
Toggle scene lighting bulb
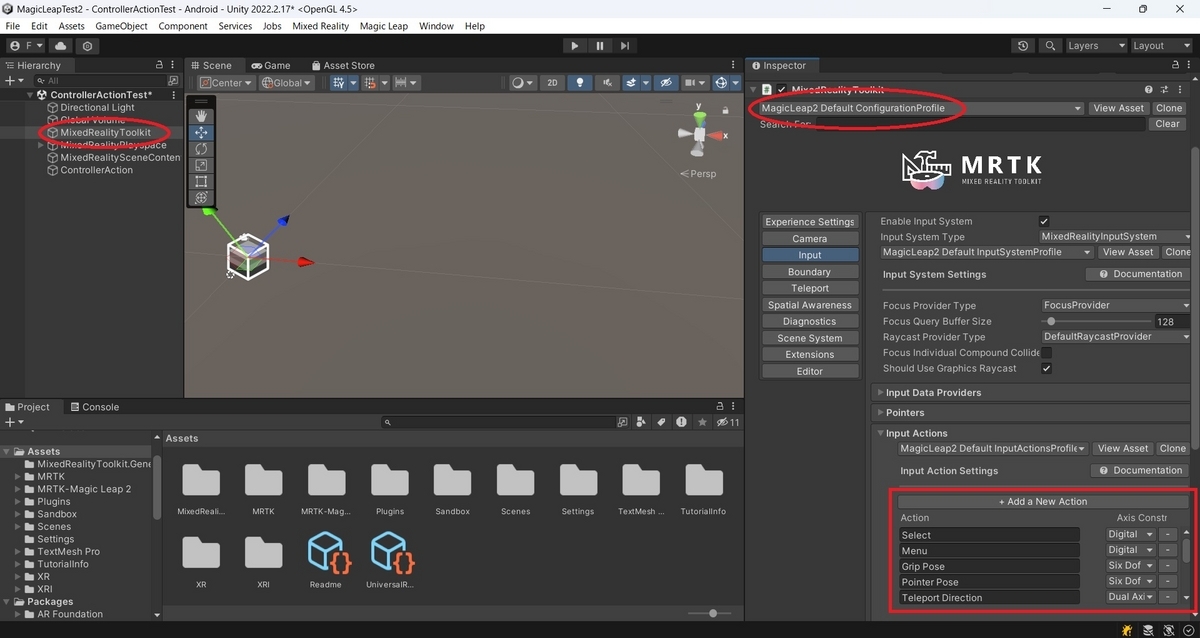click(x=581, y=83)
